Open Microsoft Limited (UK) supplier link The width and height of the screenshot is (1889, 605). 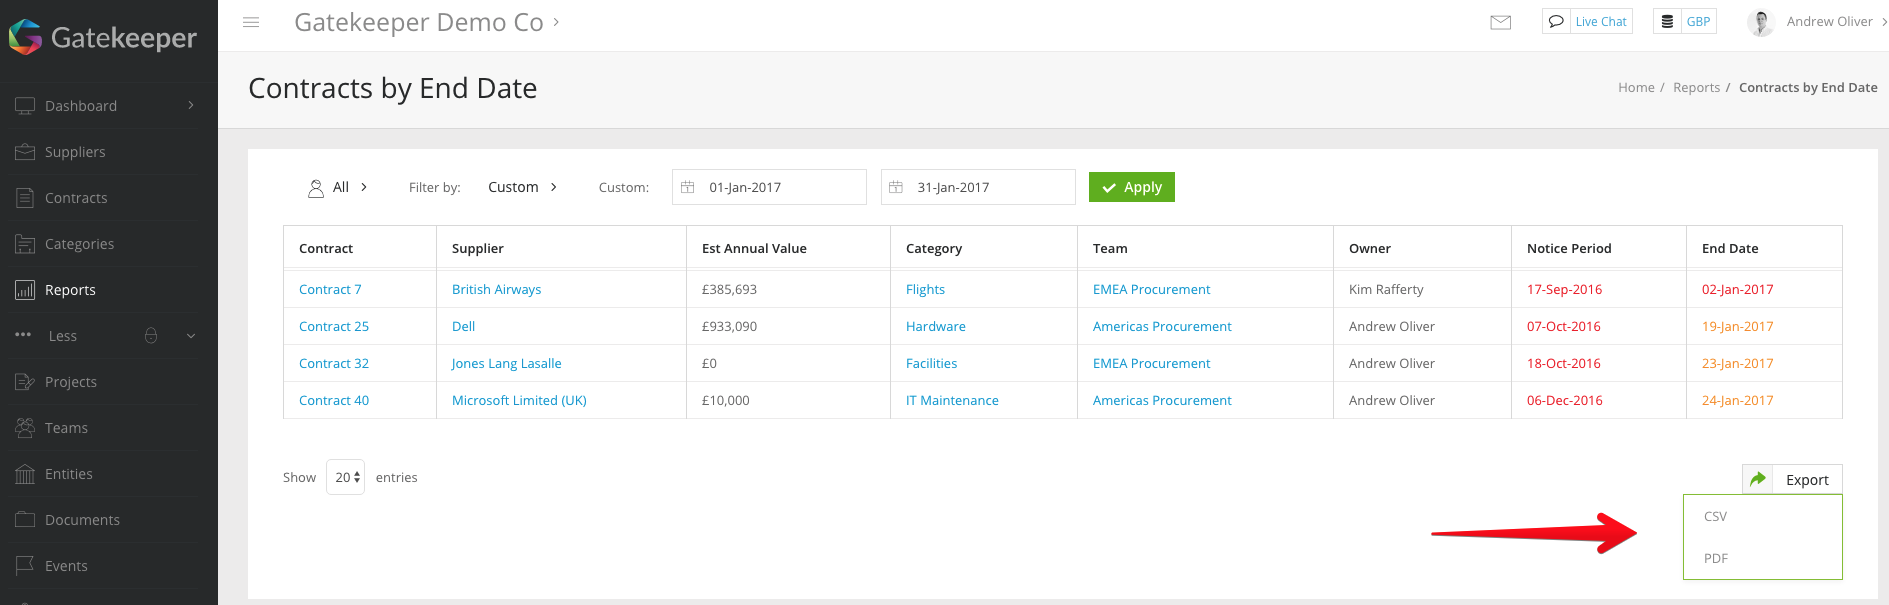(519, 400)
